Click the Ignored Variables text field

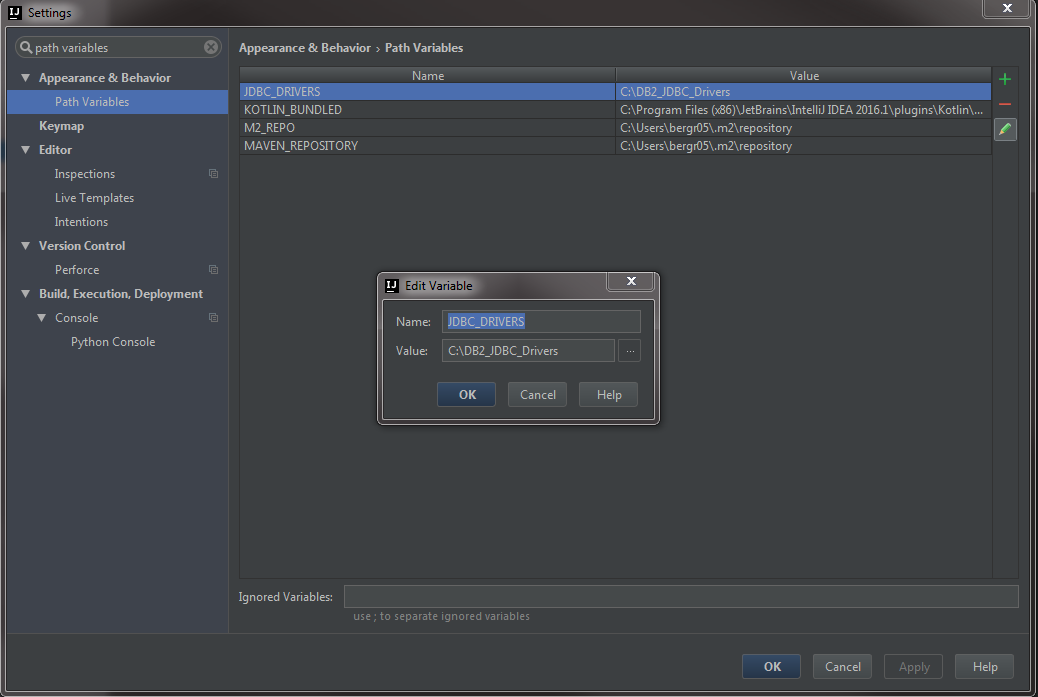click(680, 597)
